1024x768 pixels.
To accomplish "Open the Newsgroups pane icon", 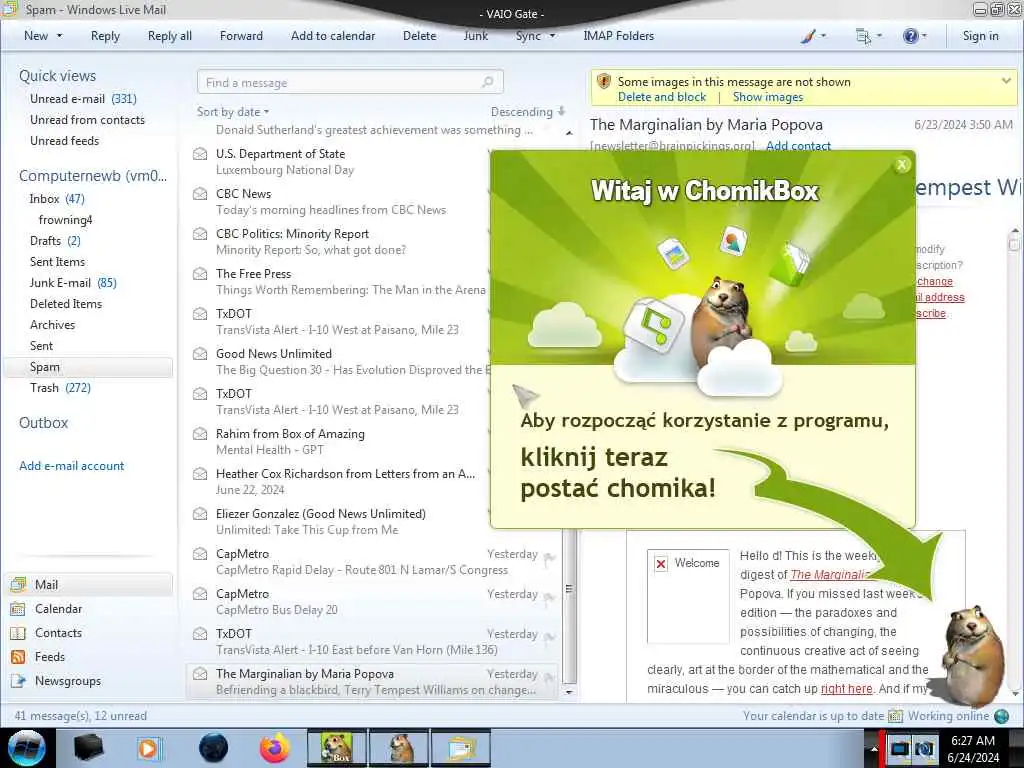I will [18, 681].
